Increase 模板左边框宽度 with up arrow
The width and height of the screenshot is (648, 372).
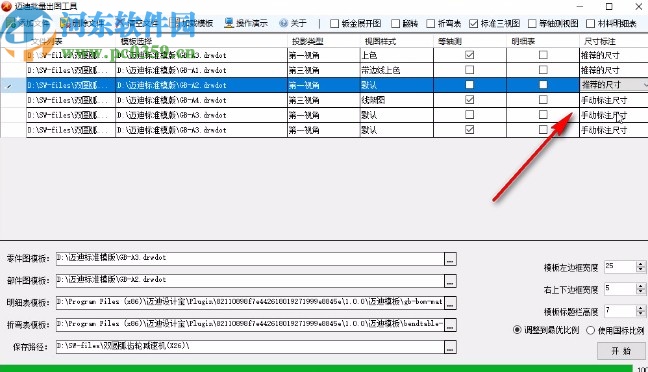point(641,264)
